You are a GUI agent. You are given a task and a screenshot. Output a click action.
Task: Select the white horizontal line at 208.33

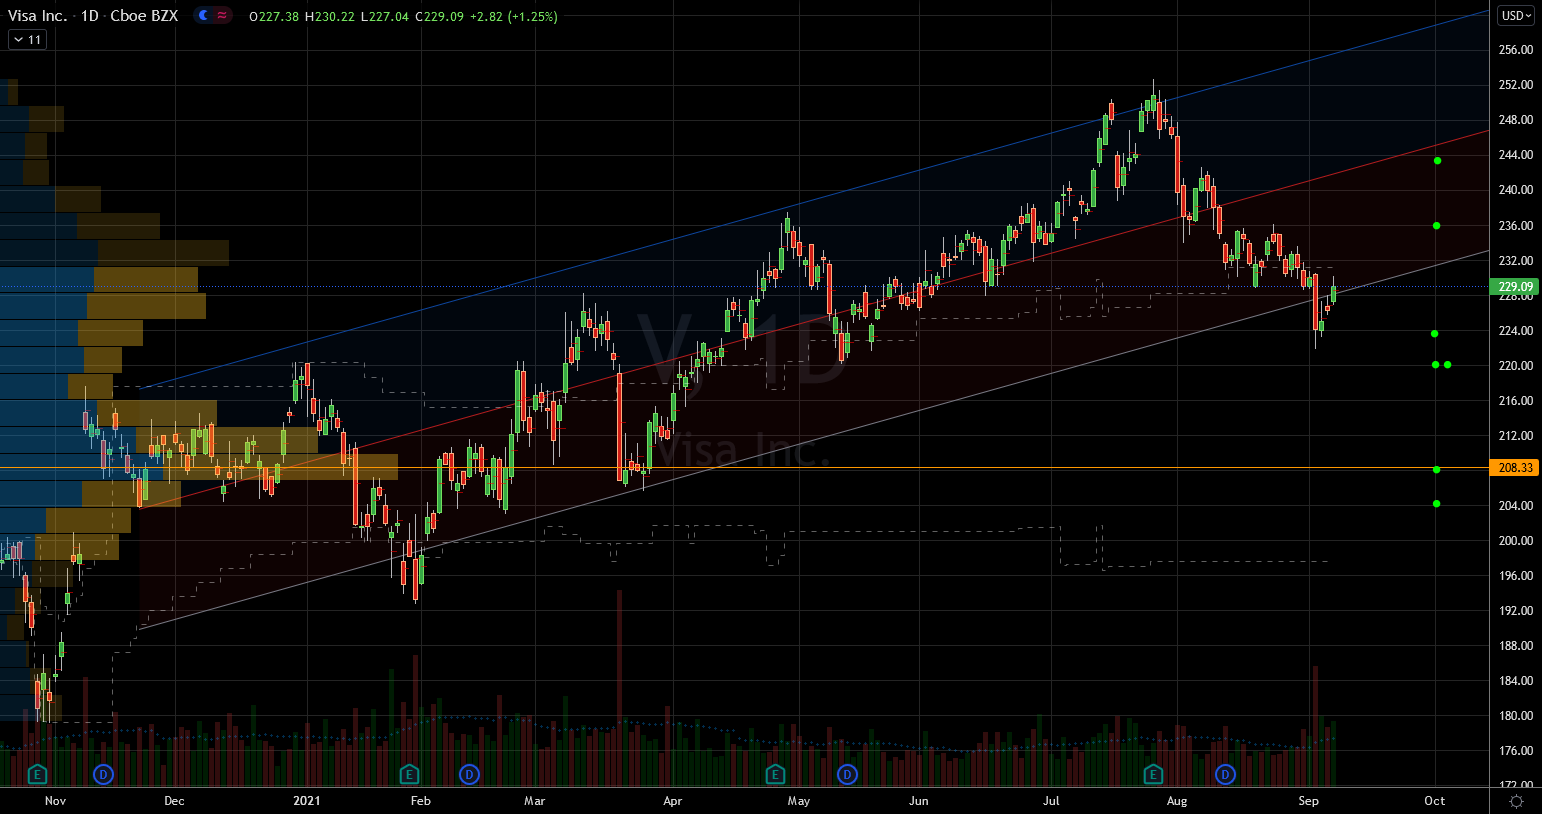tap(745, 468)
